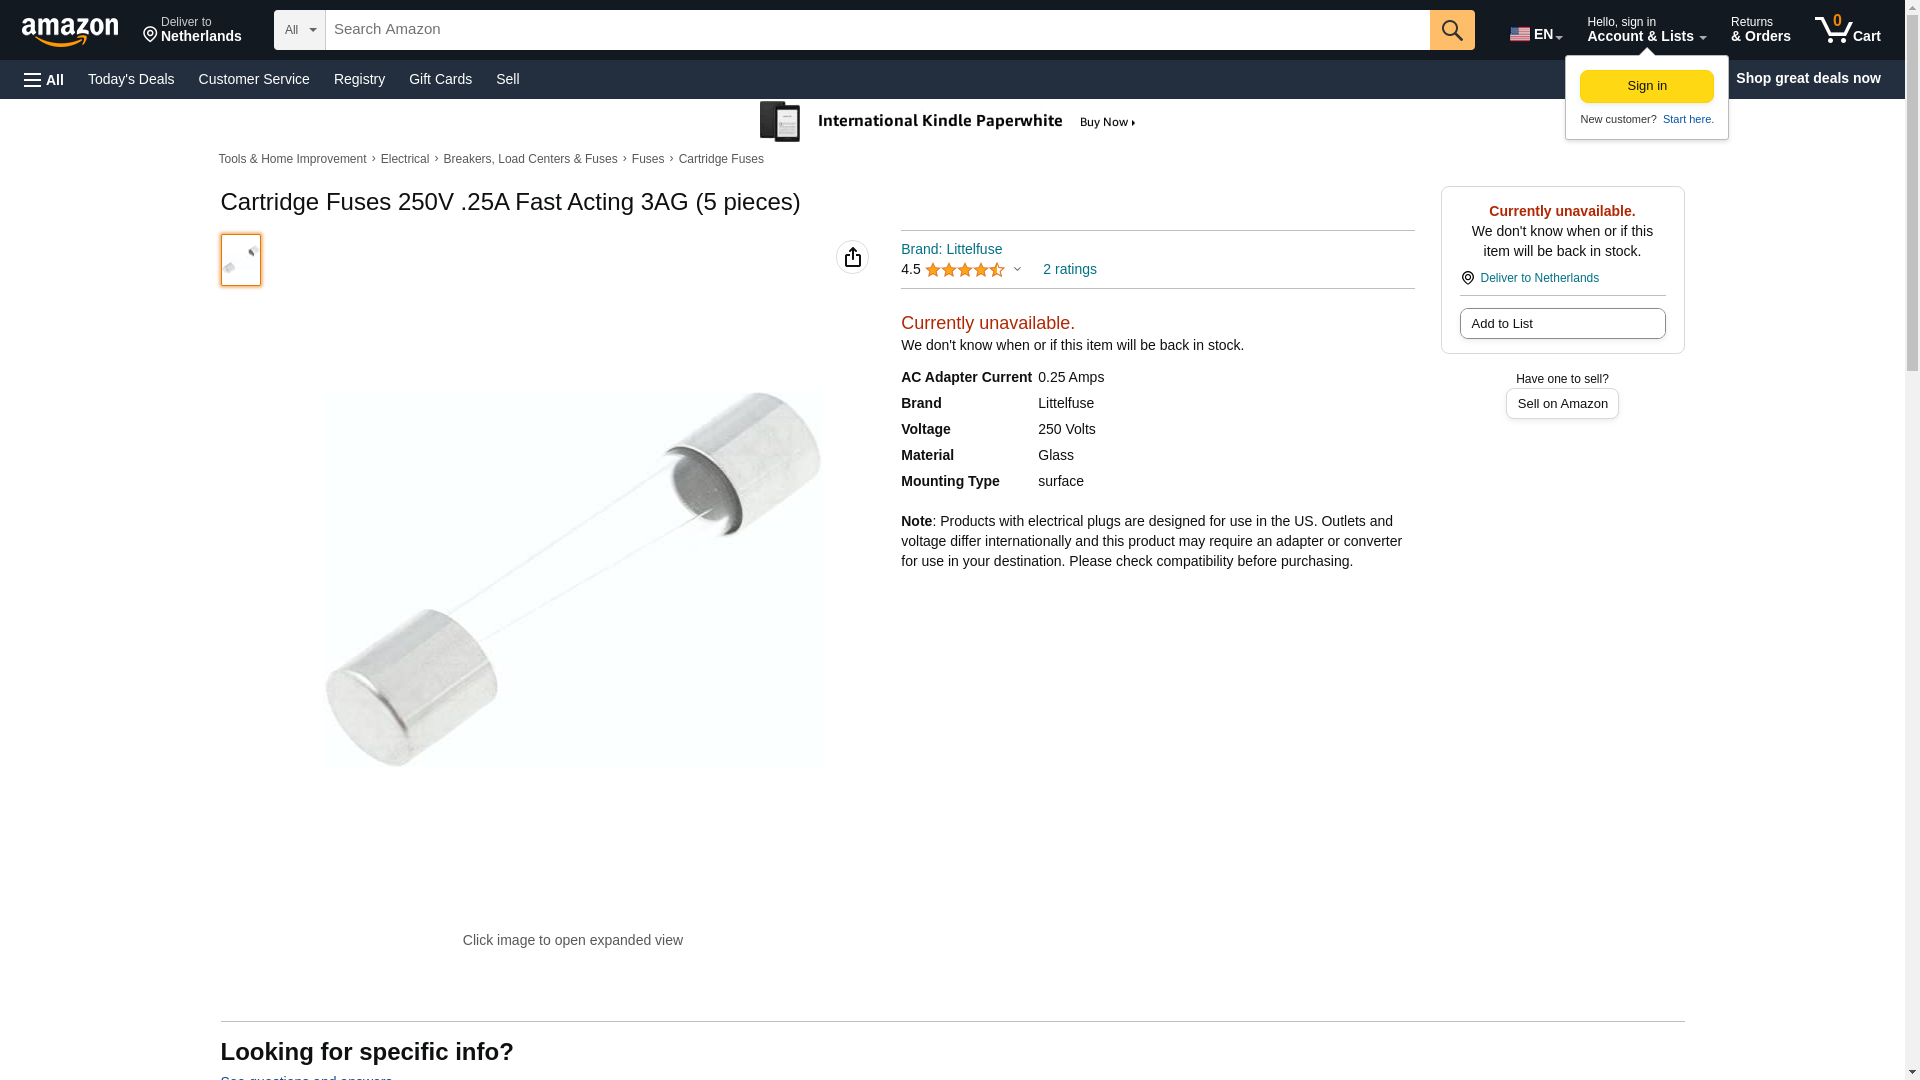
Task: Open the Brand: Littelfuse link
Action: pyautogui.click(x=951, y=249)
